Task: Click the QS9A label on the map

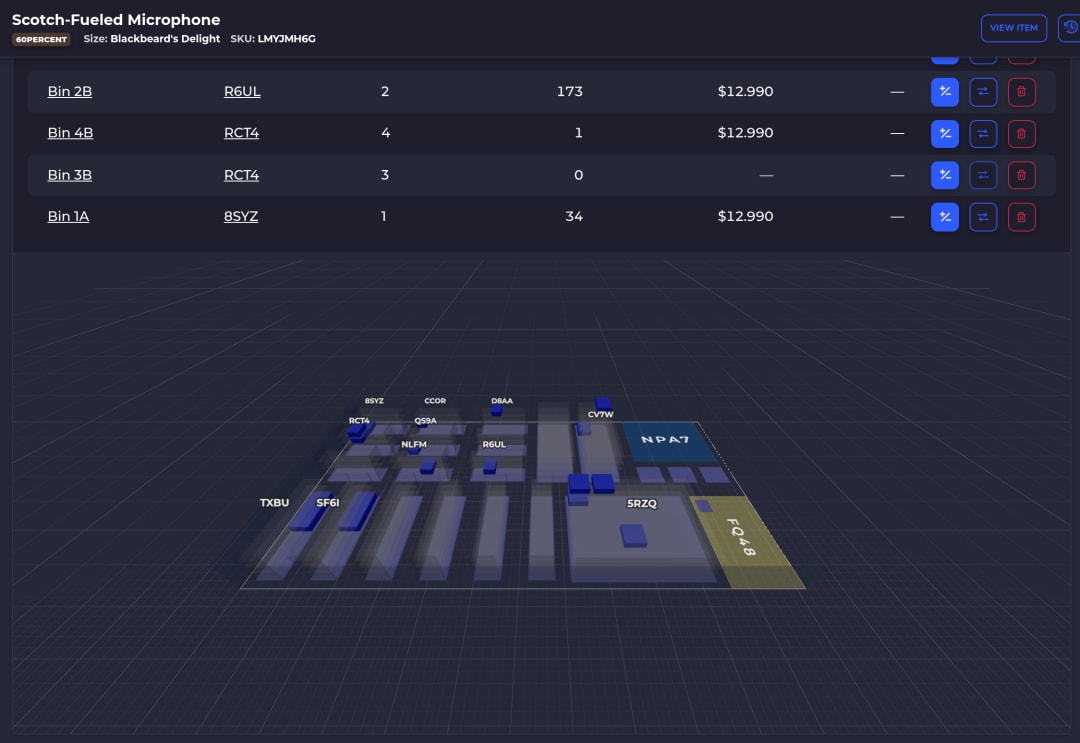Action: coord(426,421)
